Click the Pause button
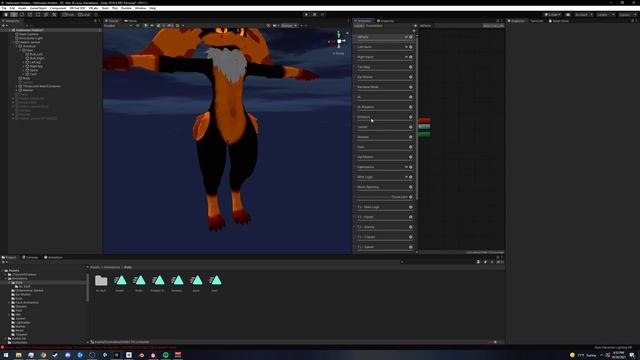The image size is (640, 360). [314, 15]
